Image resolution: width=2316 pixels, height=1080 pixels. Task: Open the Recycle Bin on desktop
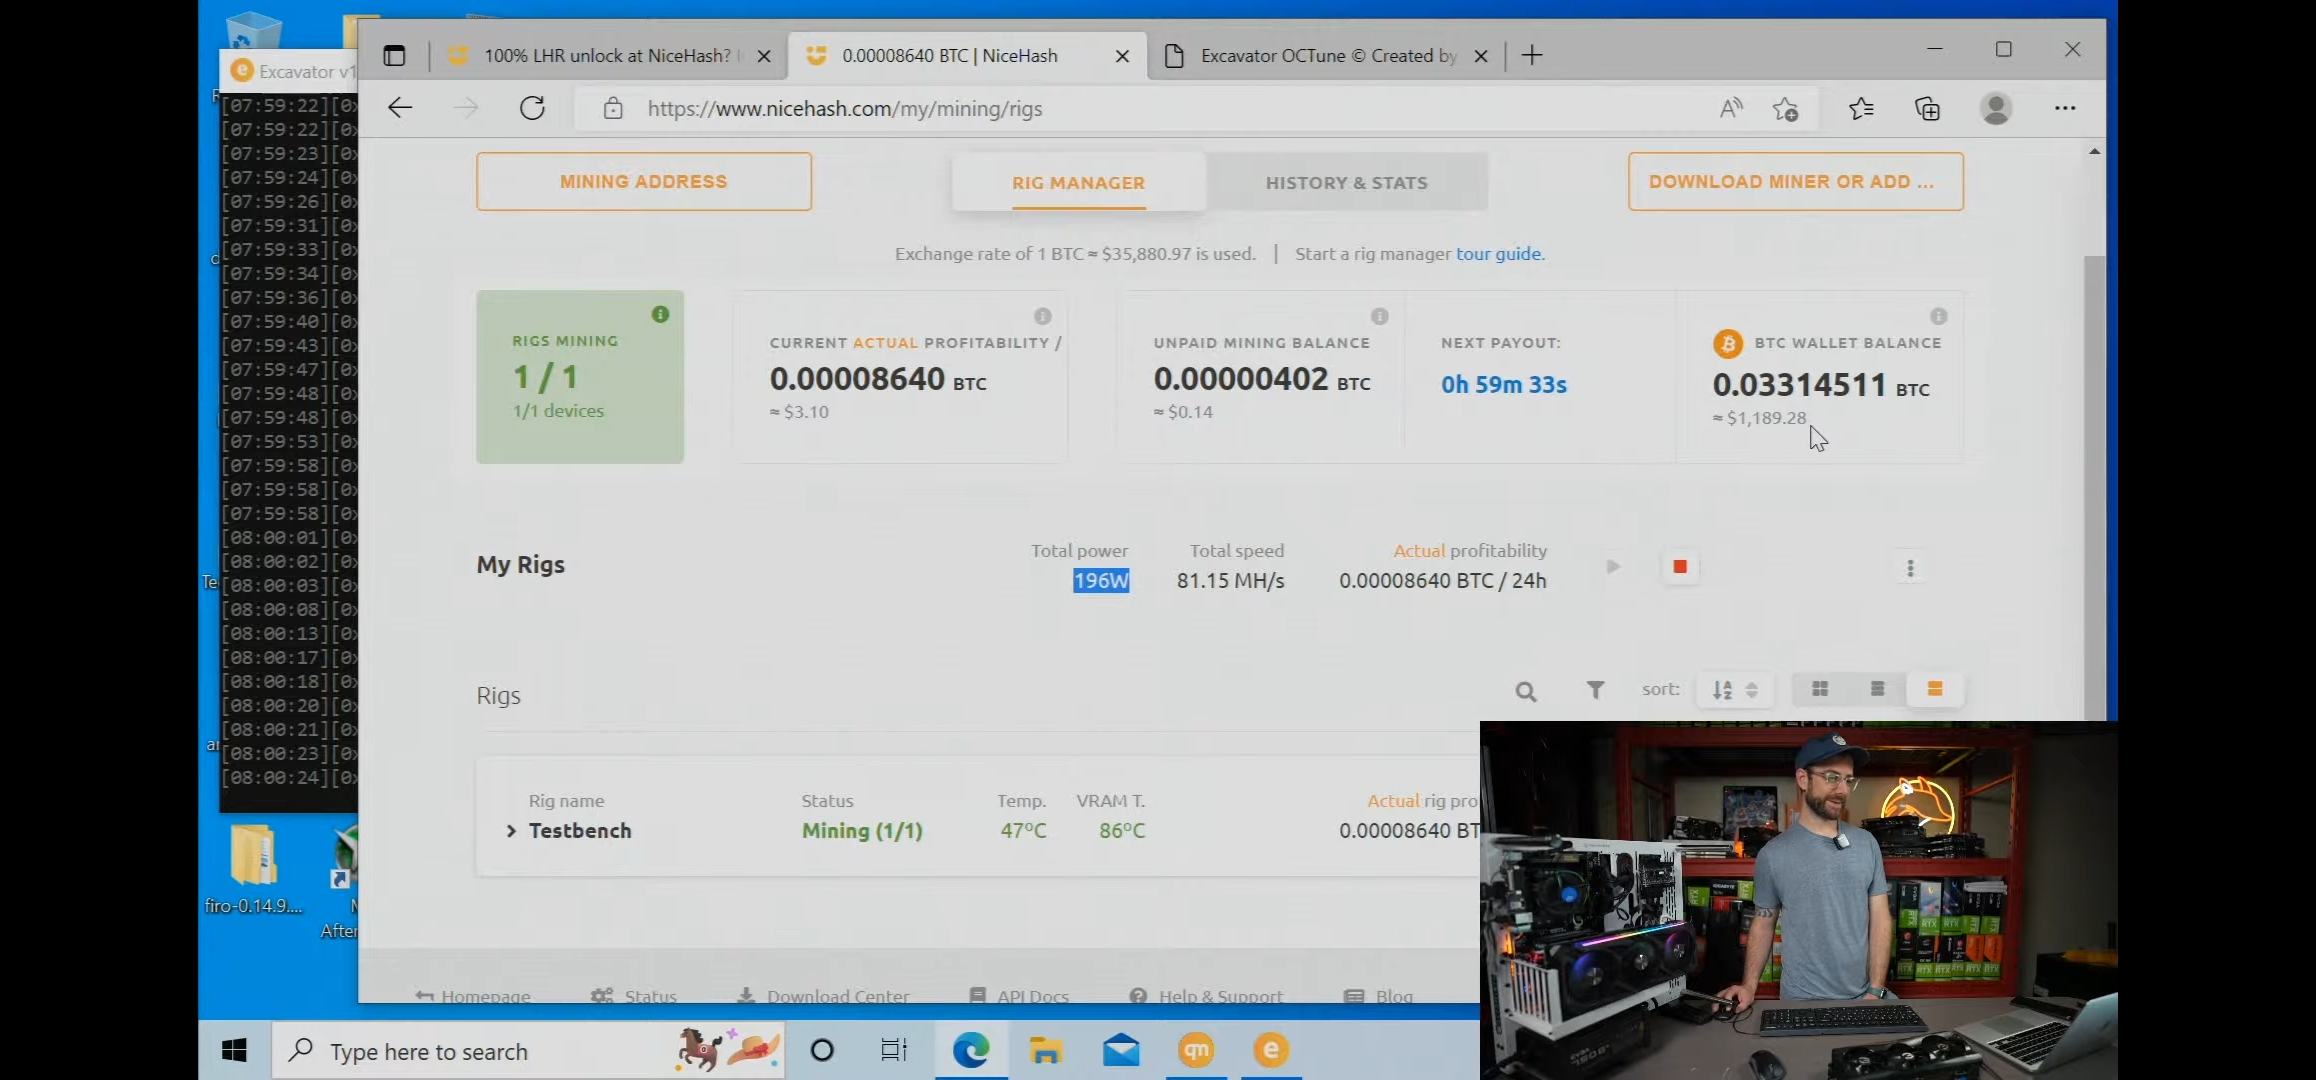tap(252, 31)
